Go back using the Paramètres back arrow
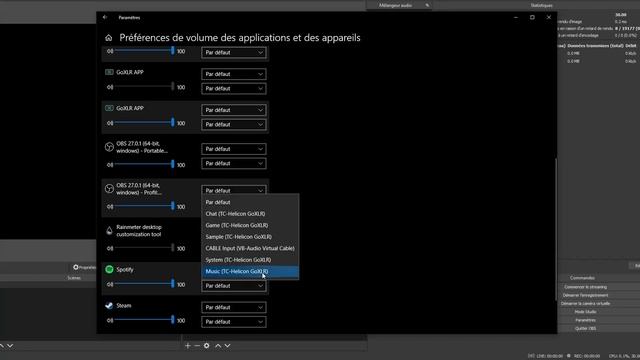The image size is (640, 360). tap(105, 17)
